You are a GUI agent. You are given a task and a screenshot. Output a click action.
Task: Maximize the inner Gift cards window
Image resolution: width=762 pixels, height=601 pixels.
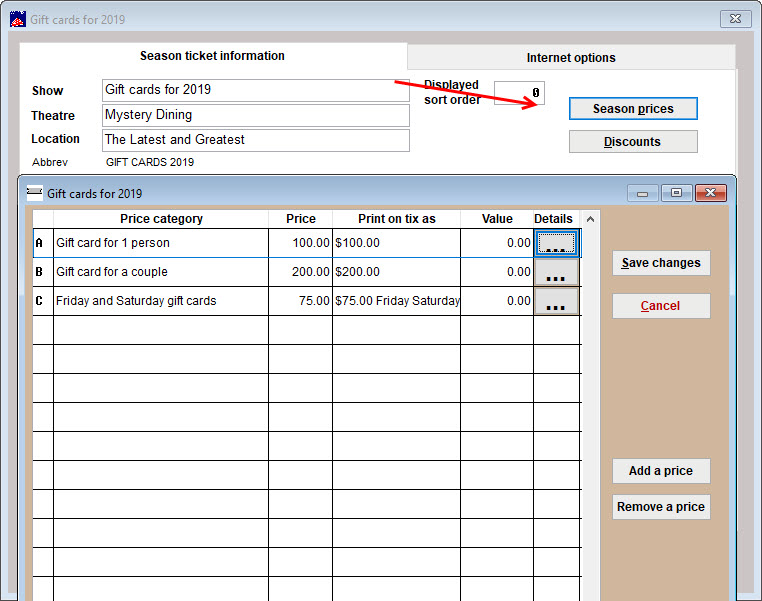coord(676,193)
